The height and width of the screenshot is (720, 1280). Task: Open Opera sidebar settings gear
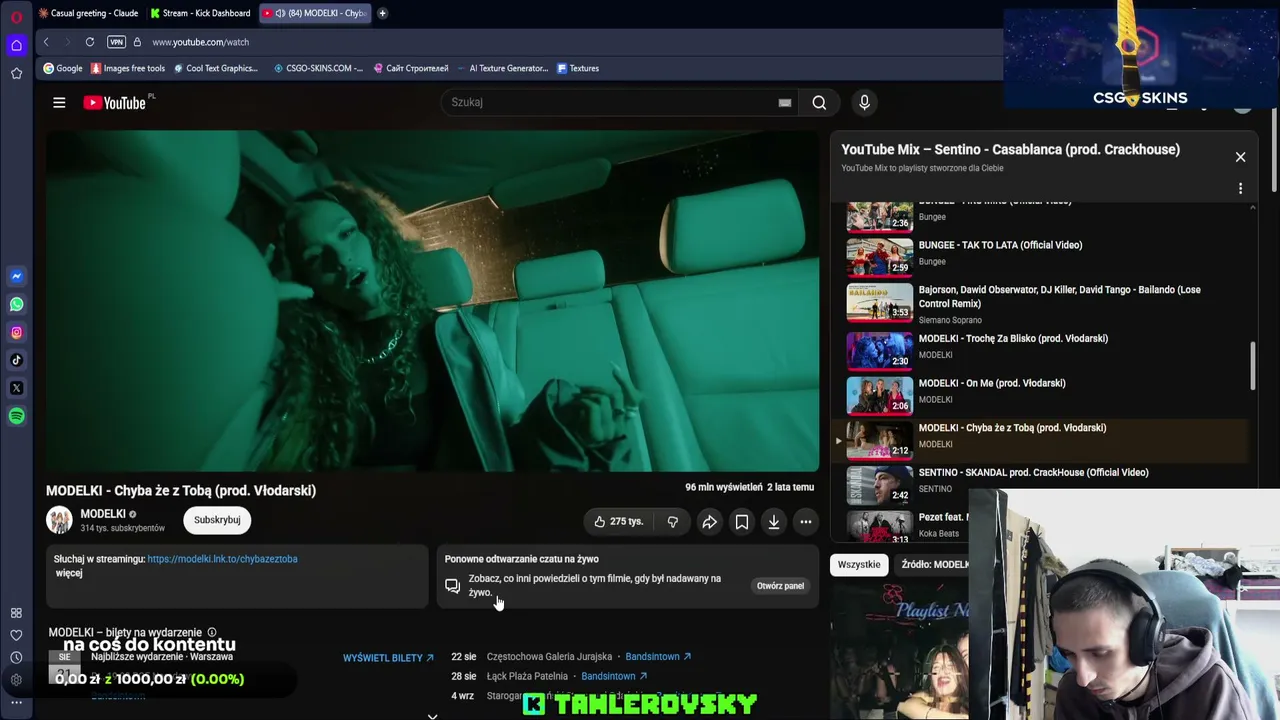tap(16, 680)
